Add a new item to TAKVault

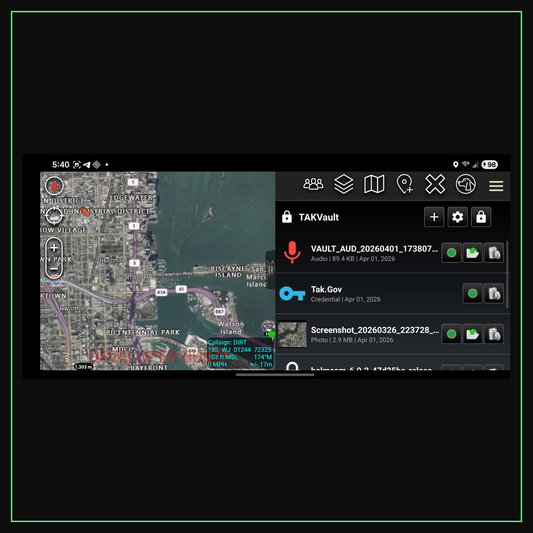434,217
